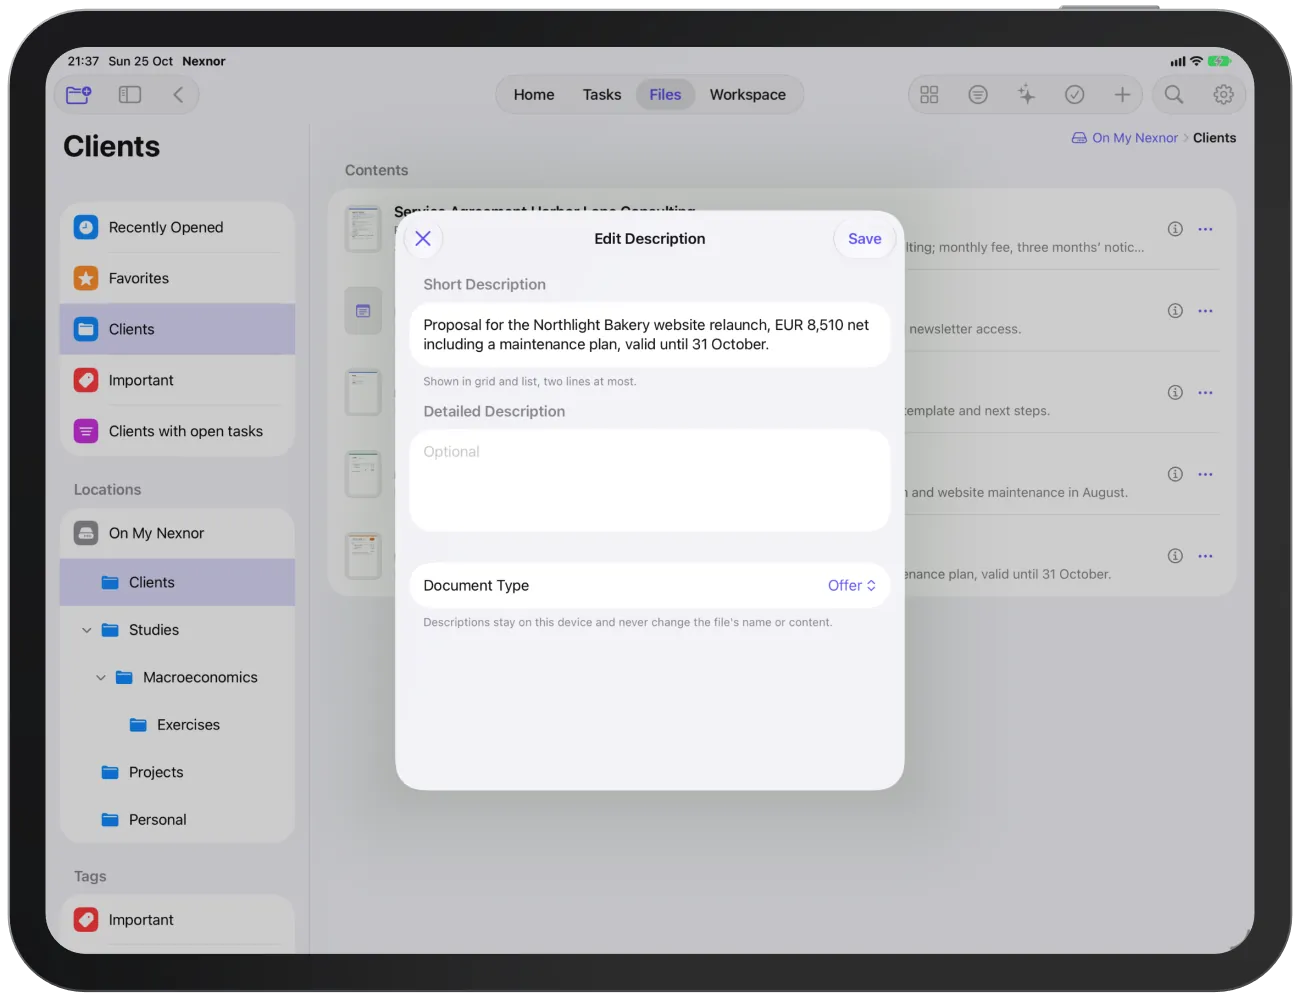1300x998 pixels.
Task: Focus the optional Detailed Description field
Action: coord(650,481)
